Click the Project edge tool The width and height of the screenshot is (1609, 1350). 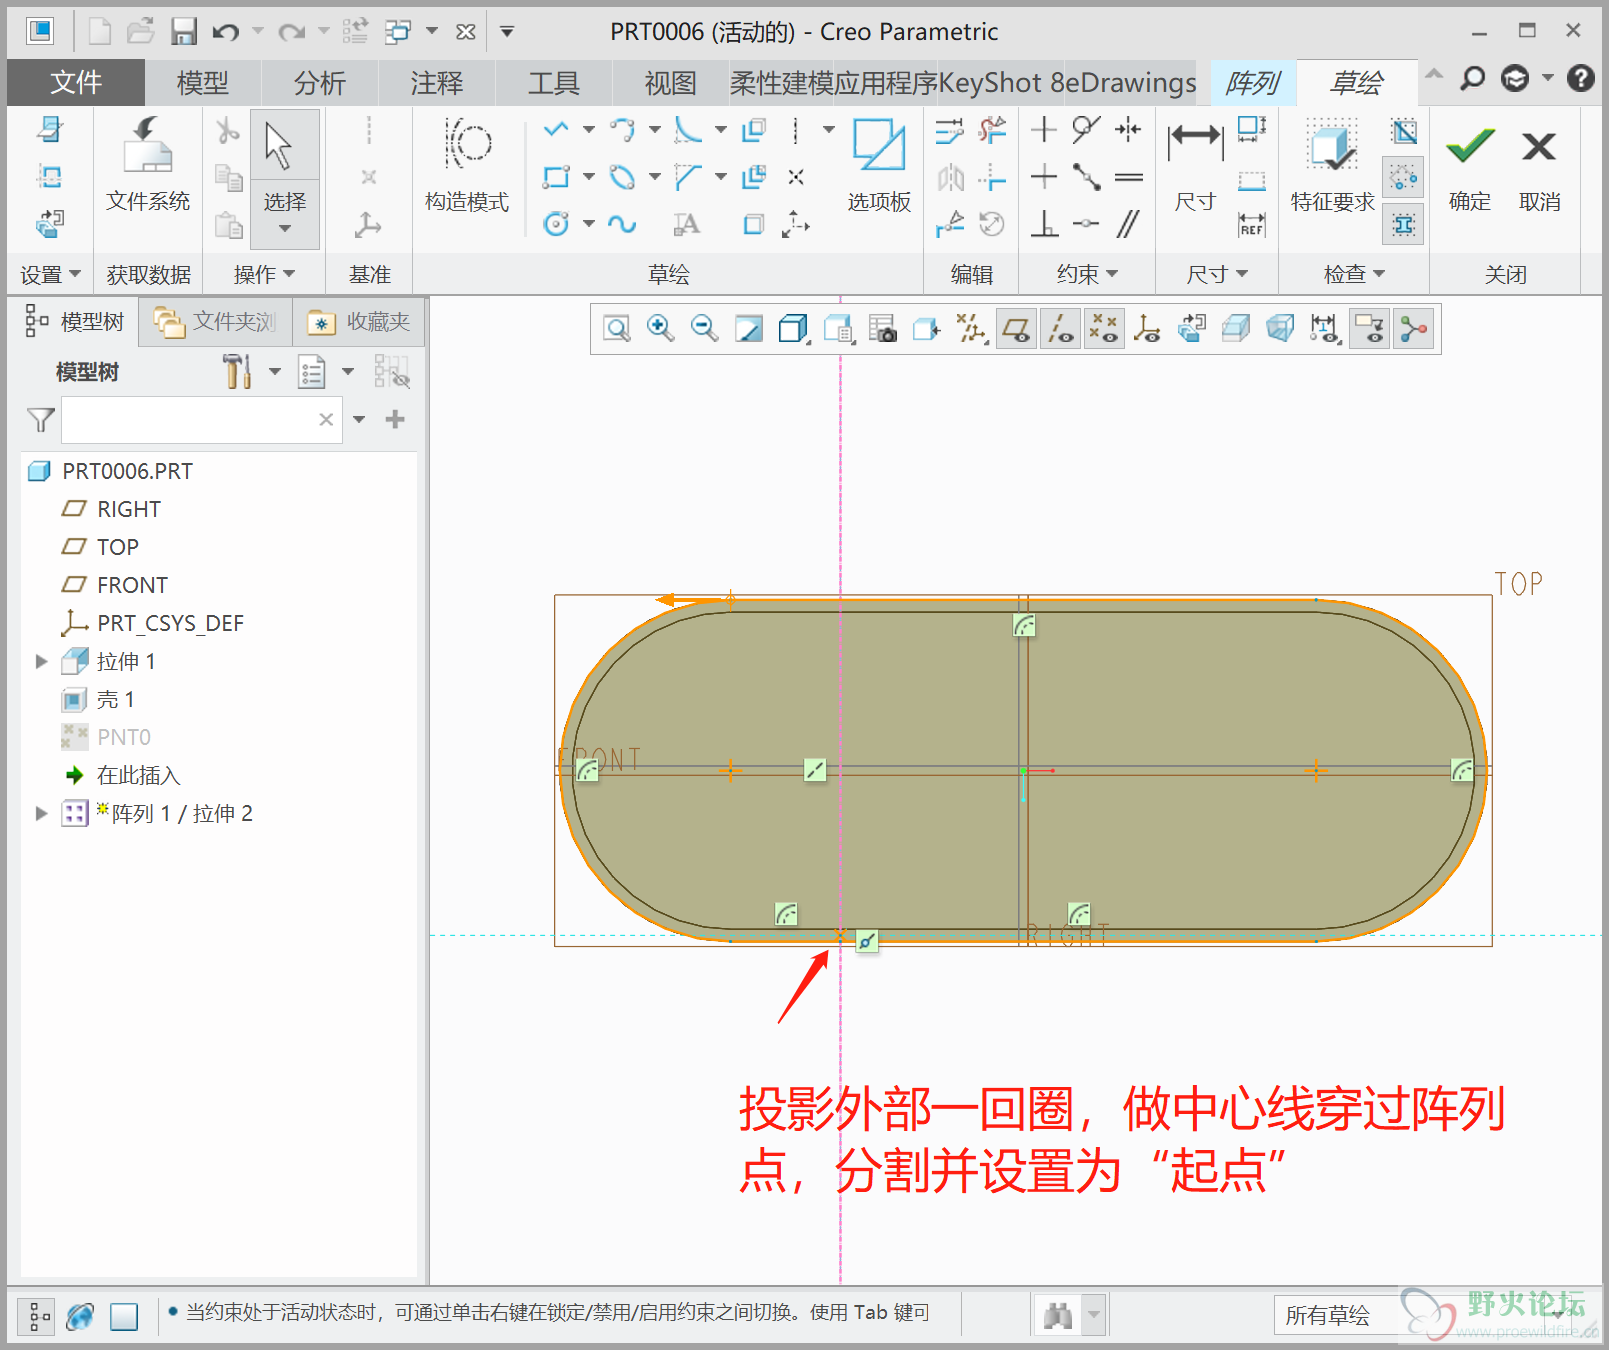point(754,224)
